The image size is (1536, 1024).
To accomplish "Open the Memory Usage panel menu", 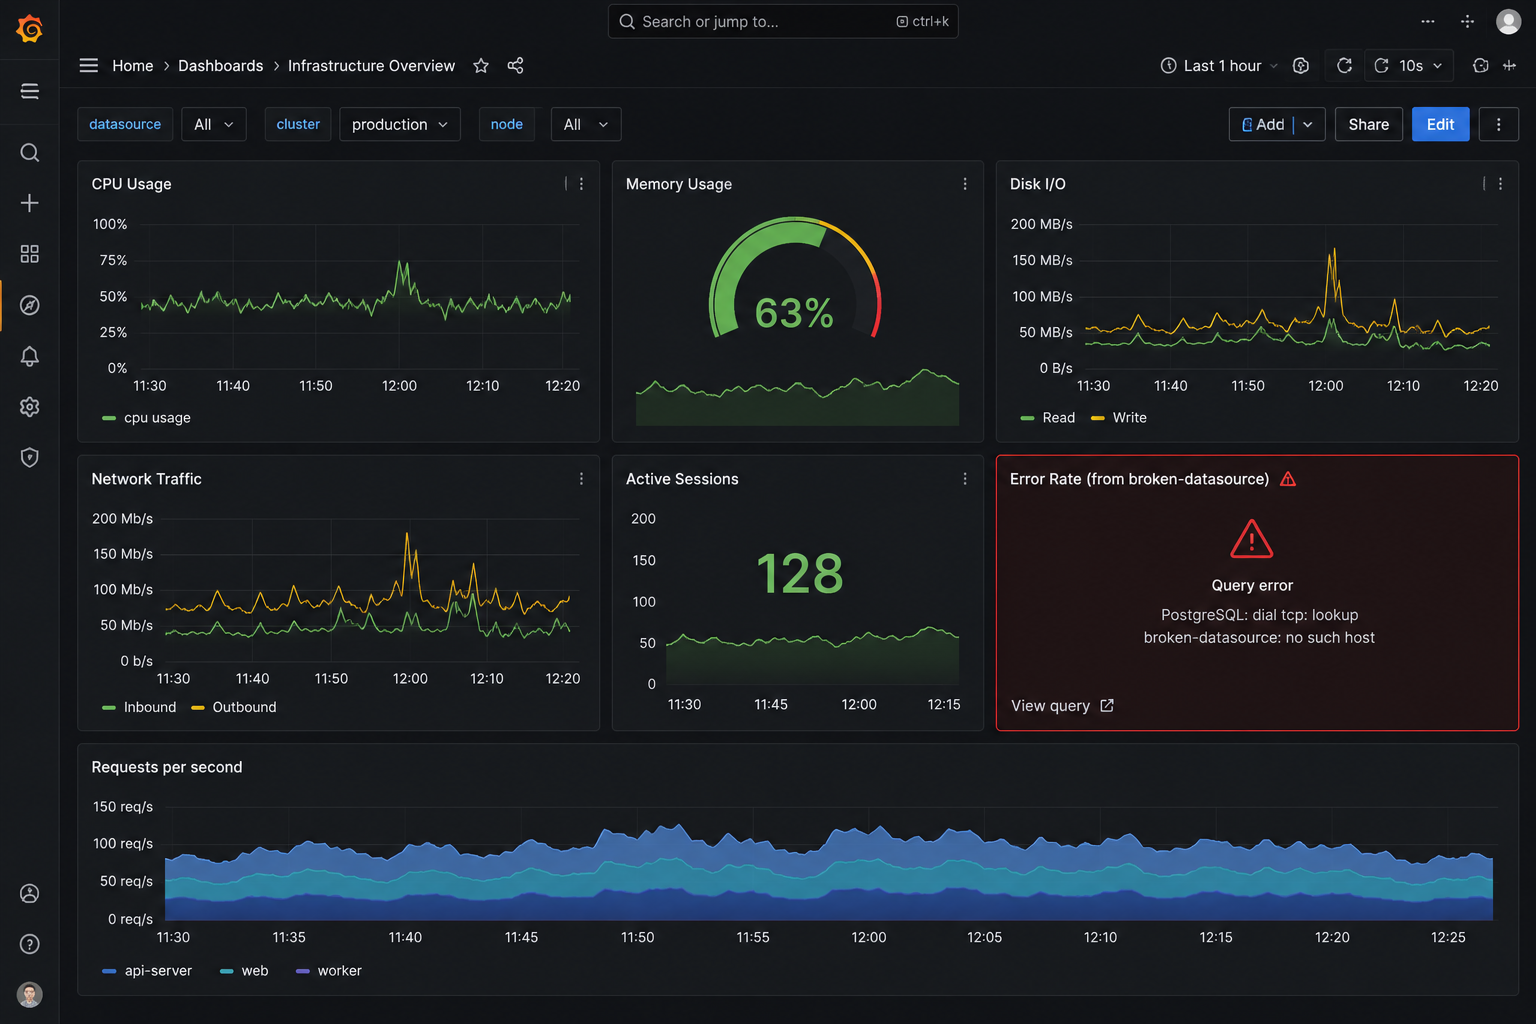I will (965, 184).
